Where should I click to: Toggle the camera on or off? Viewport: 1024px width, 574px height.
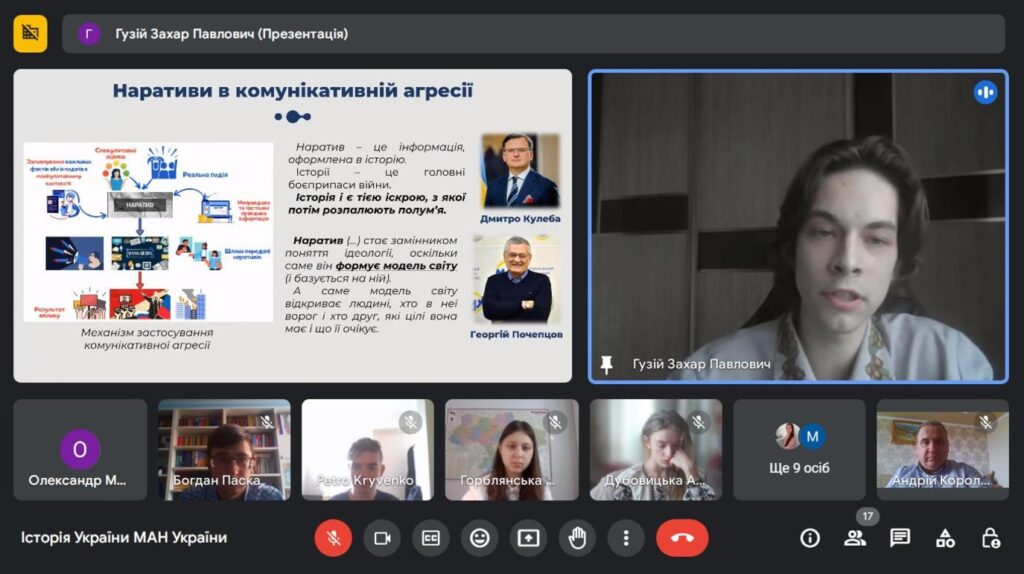[x=382, y=538]
